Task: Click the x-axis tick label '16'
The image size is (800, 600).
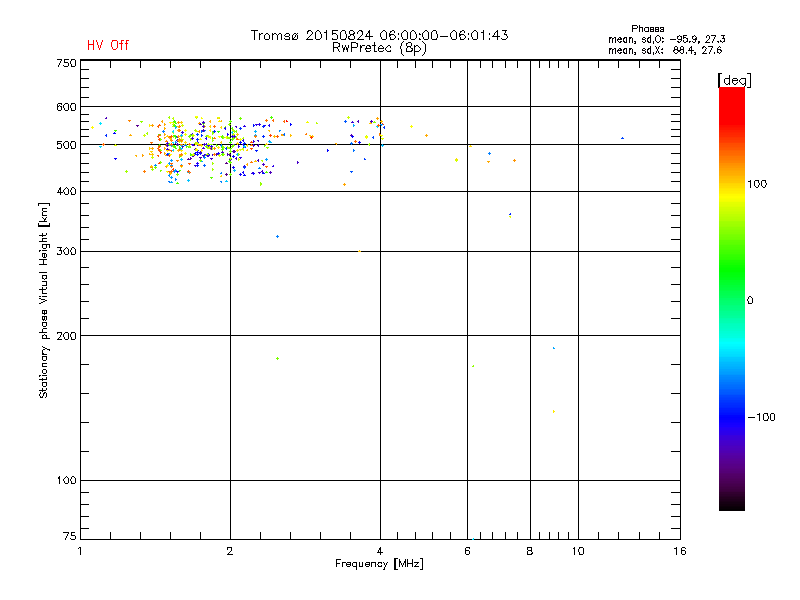Action: click(x=680, y=551)
